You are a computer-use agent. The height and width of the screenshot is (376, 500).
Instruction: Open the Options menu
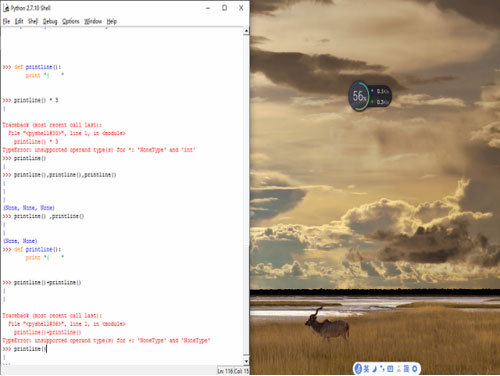pos(71,21)
